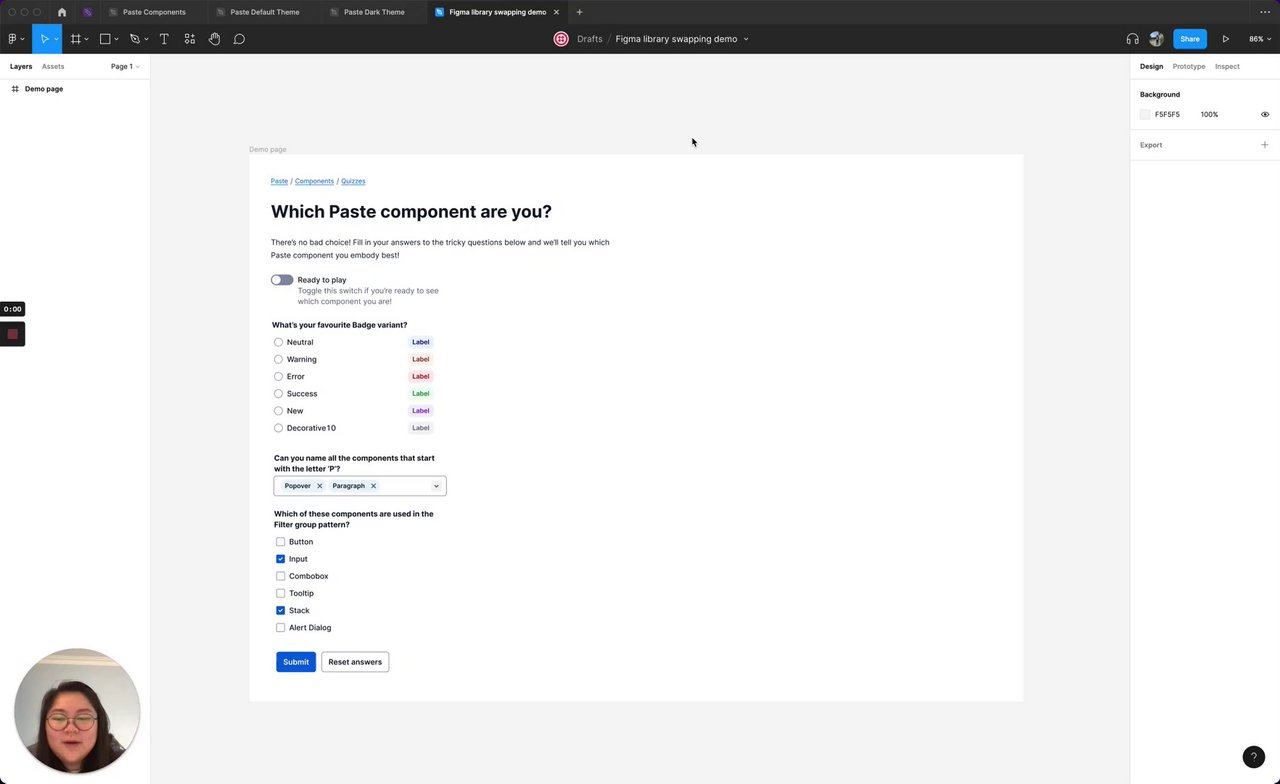Edit the background opacity 100% field
The image size is (1280, 784).
pos(1209,114)
